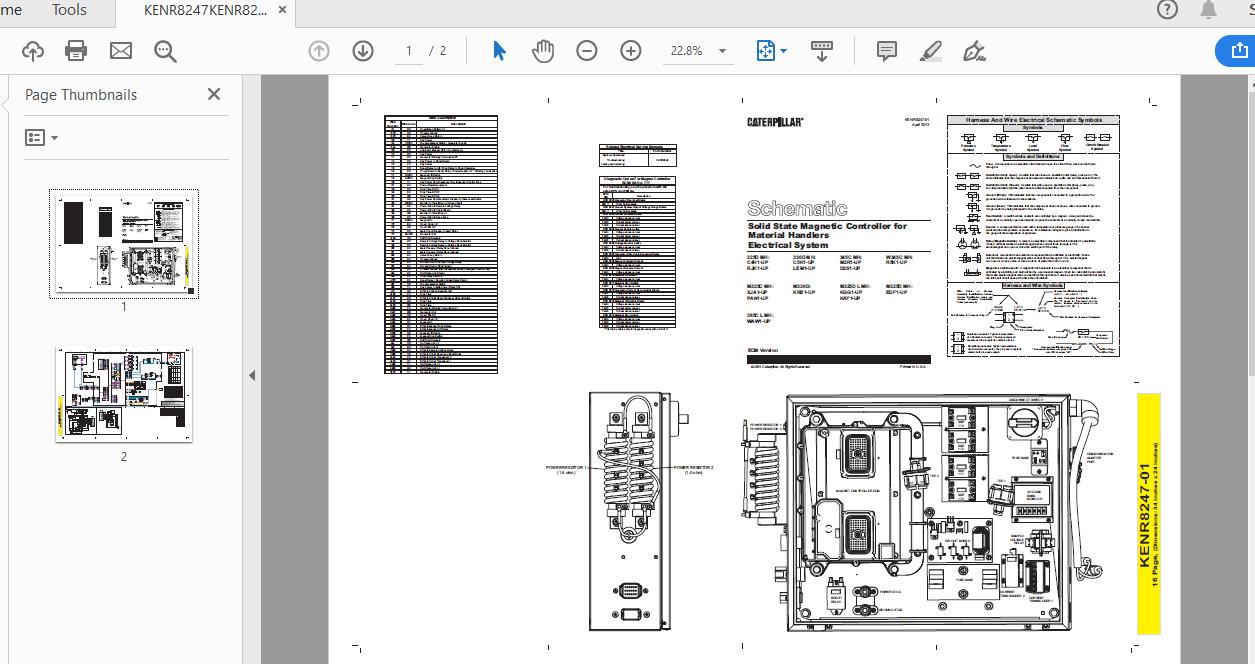This screenshot has height=664, width=1255.
Task: Select the highlight pen tool
Action: coord(931,51)
